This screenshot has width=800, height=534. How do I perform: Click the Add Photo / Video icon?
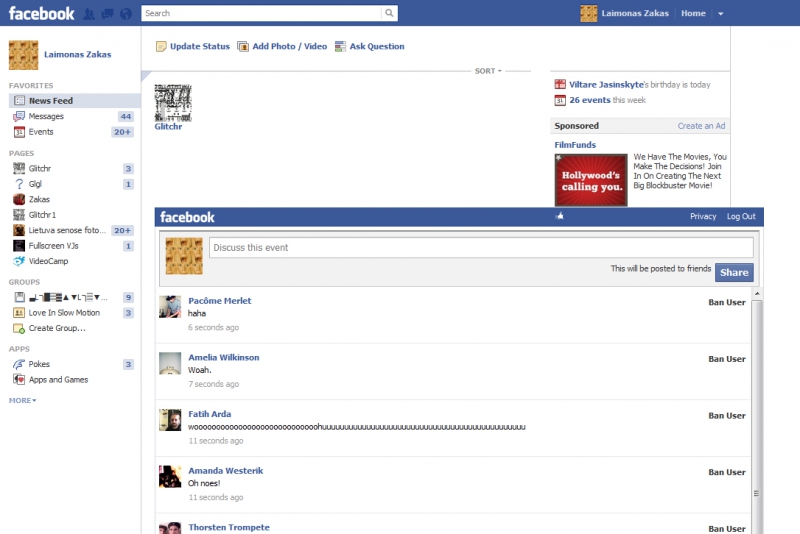click(243, 46)
